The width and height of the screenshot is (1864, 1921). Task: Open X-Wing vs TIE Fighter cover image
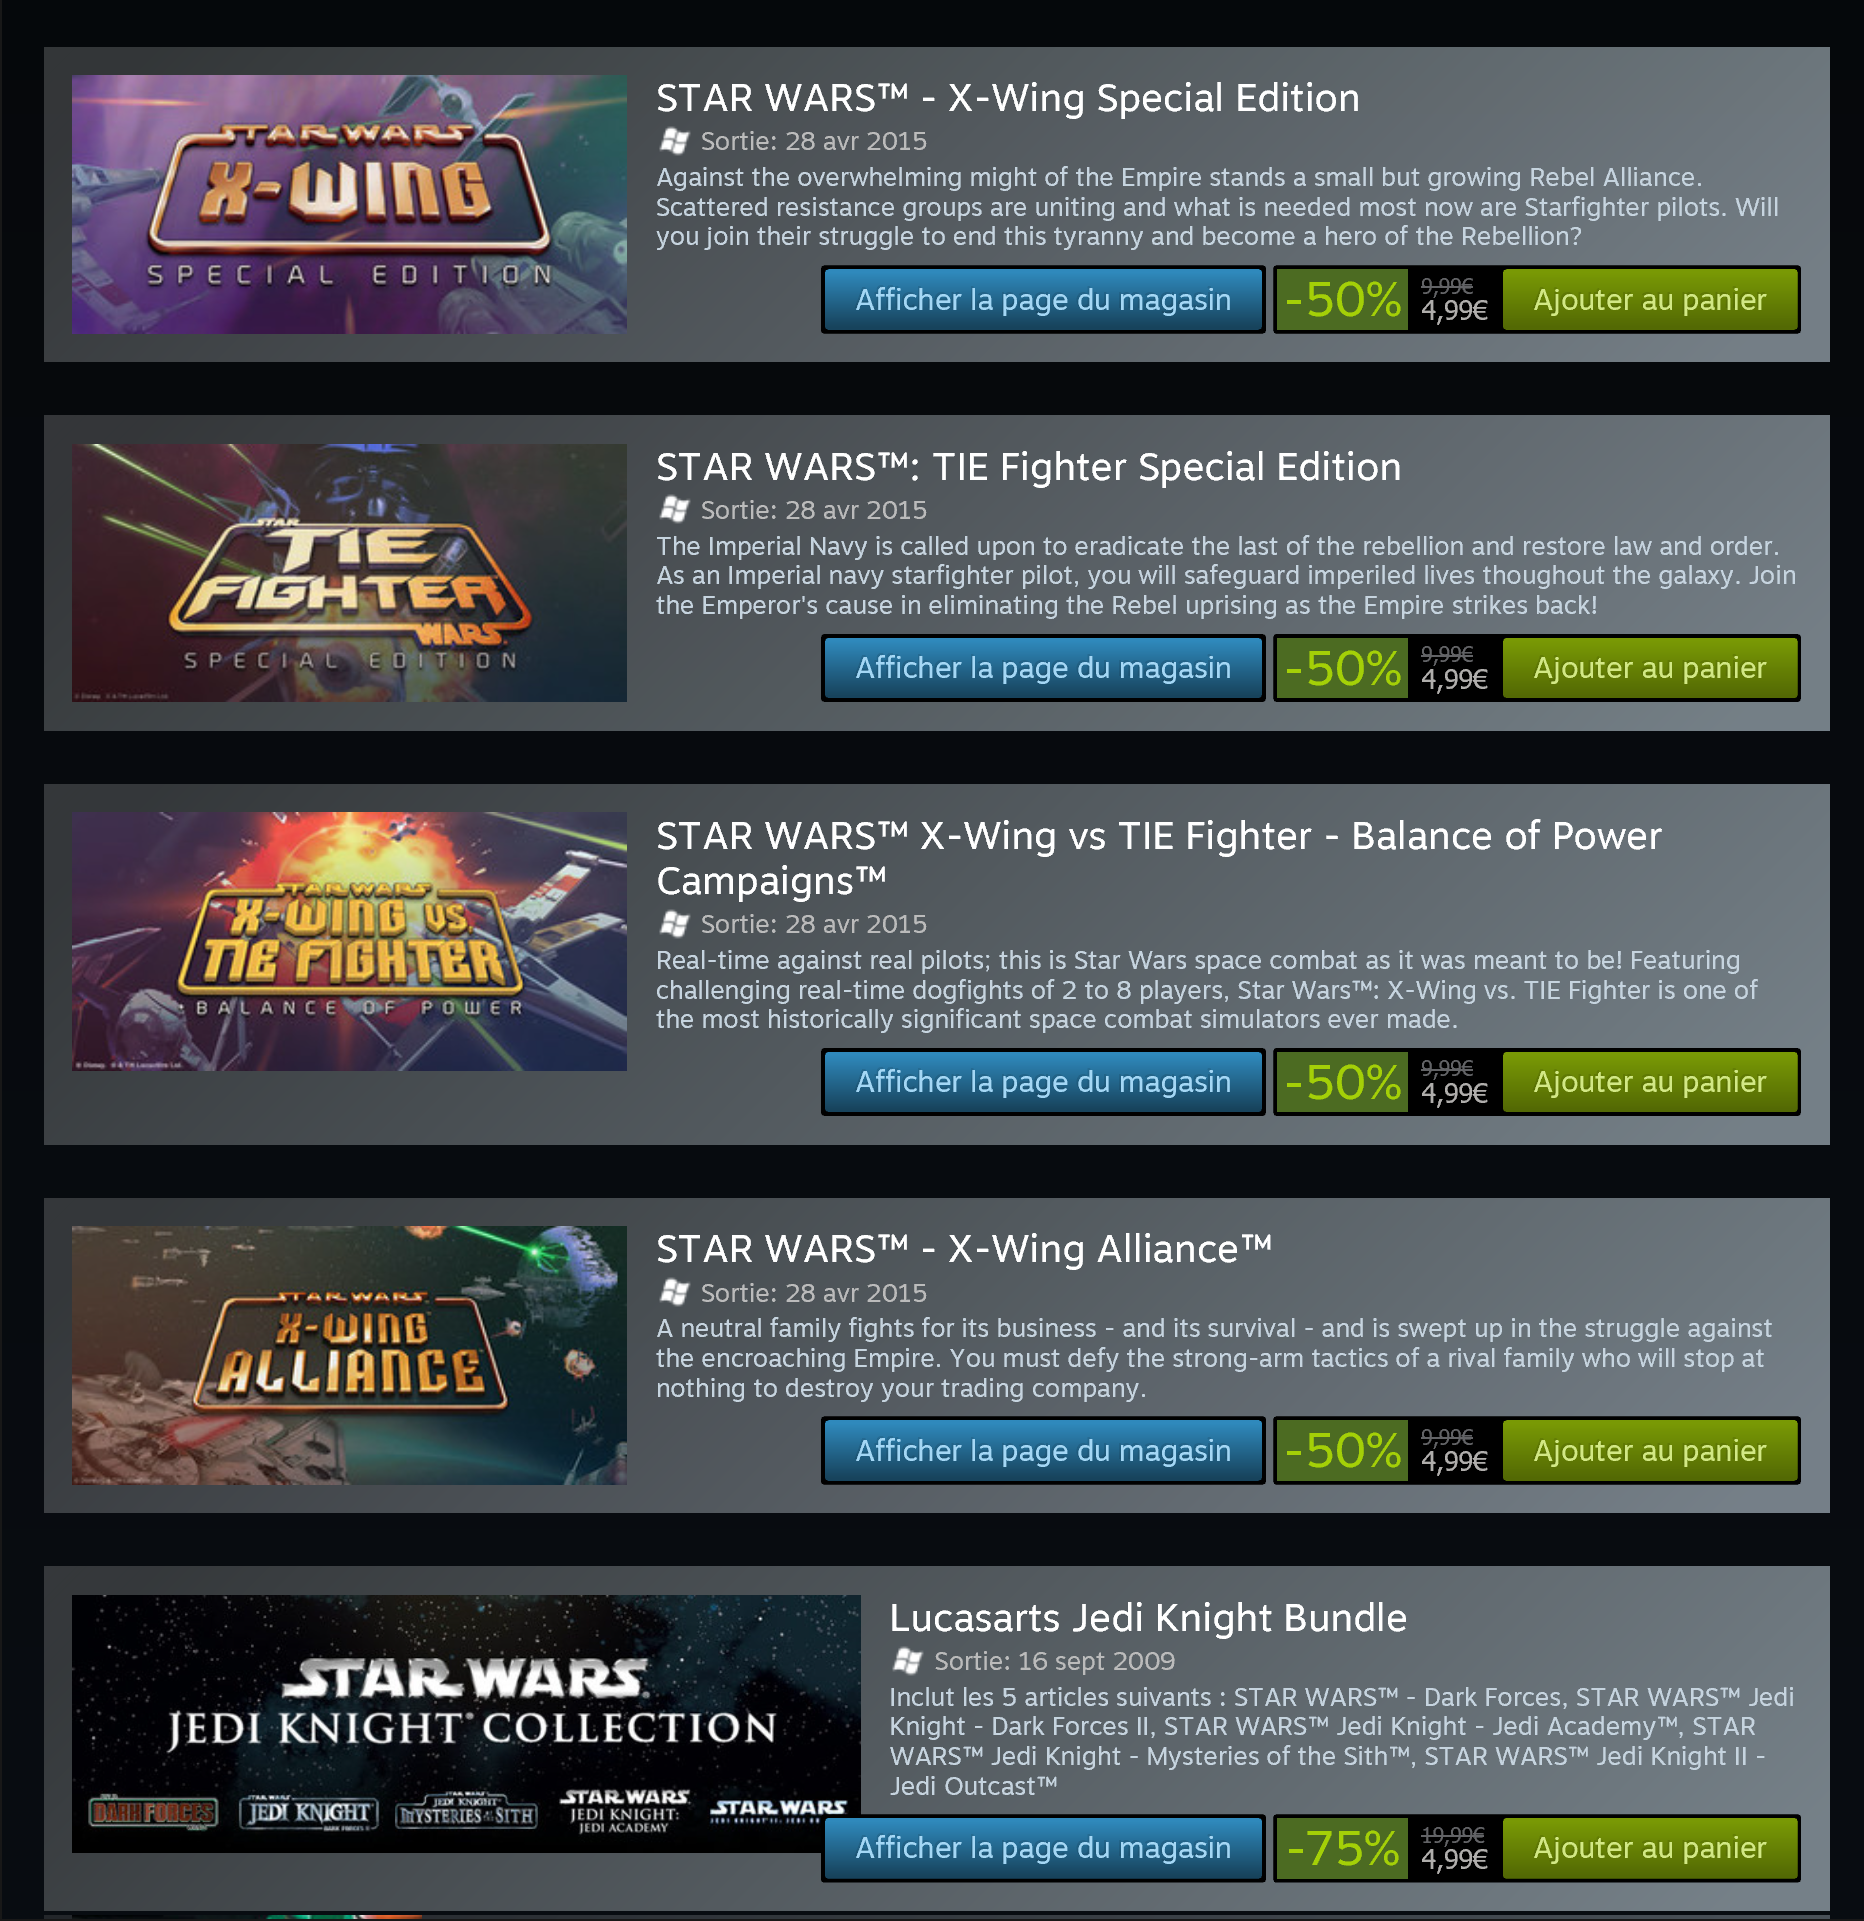click(x=349, y=941)
